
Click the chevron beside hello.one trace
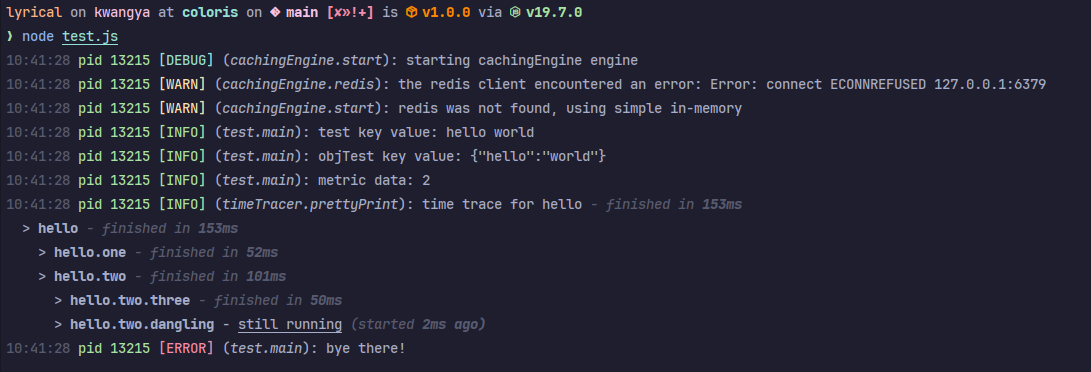click(42, 252)
